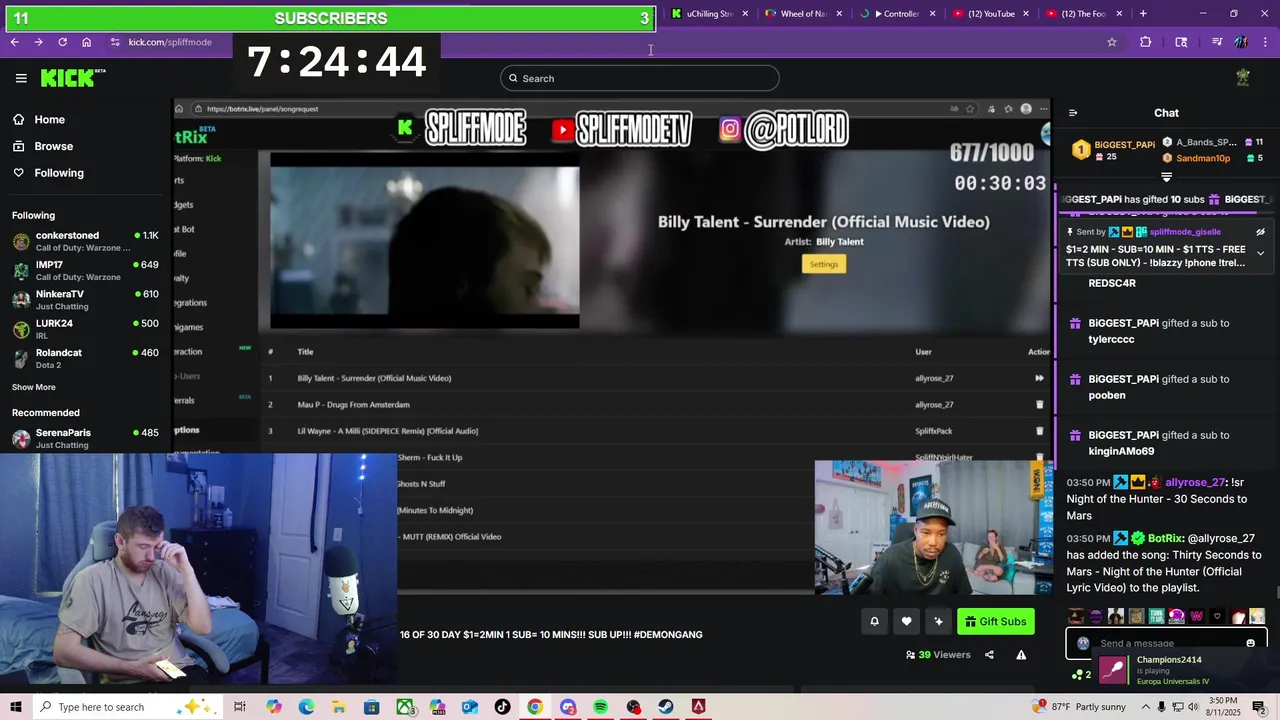This screenshot has width=1280, height=720.
Task: Click BotRix username in chat
Action: 1165,538
